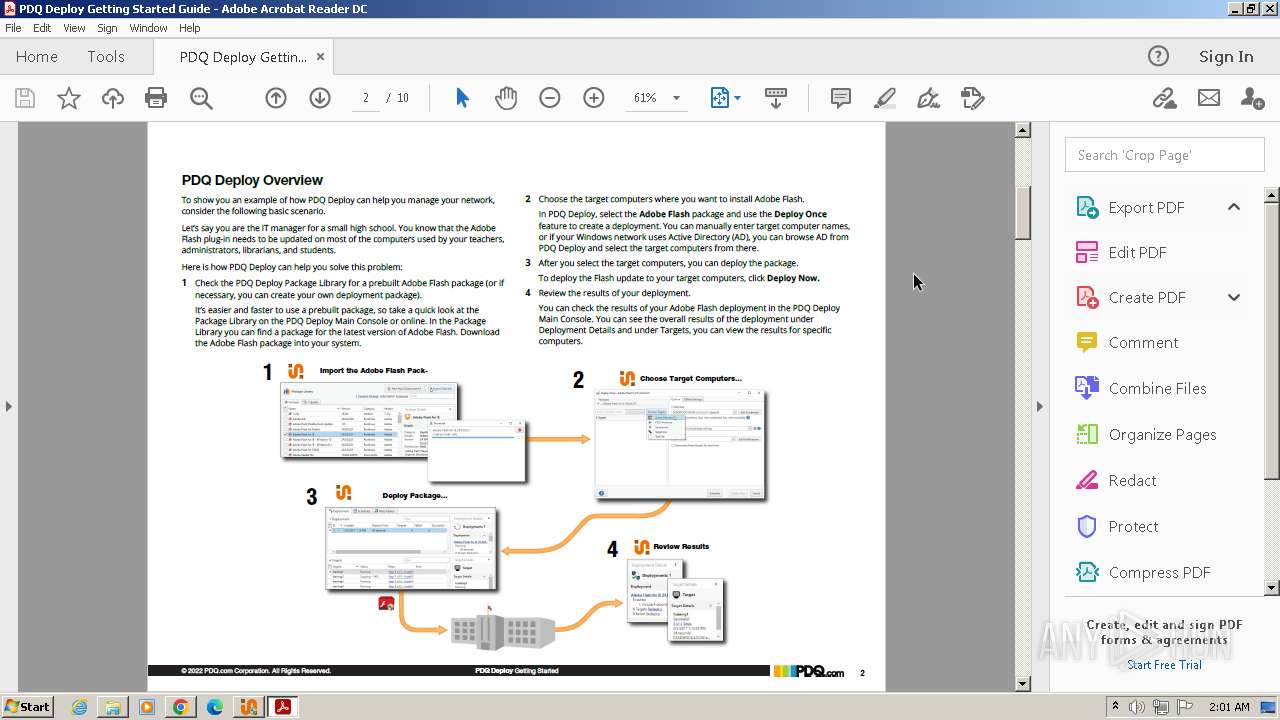The height and width of the screenshot is (720, 1280).
Task: Send the file by email envelope icon
Action: pyautogui.click(x=1209, y=98)
